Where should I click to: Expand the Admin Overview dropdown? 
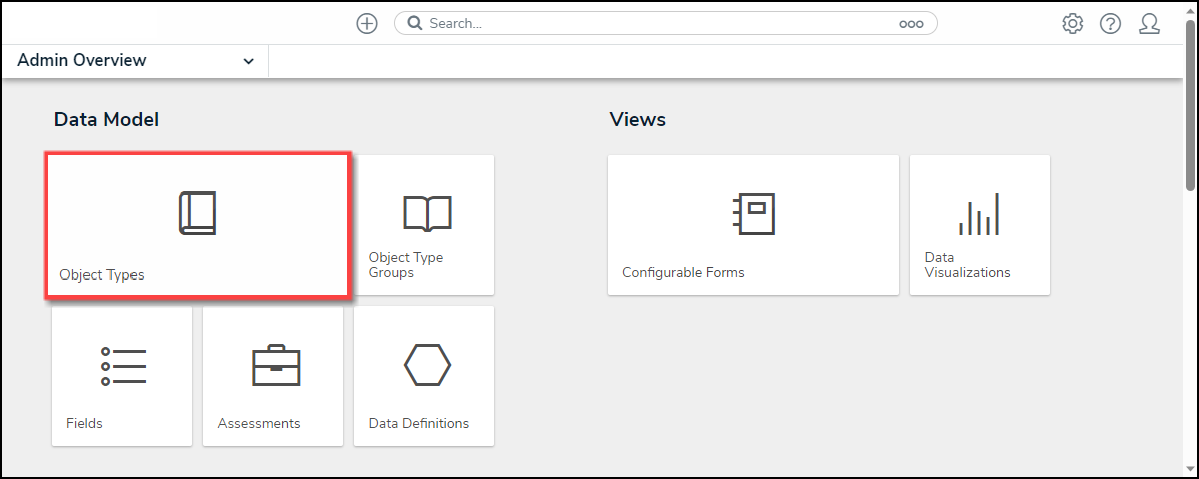tap(135, 61)
